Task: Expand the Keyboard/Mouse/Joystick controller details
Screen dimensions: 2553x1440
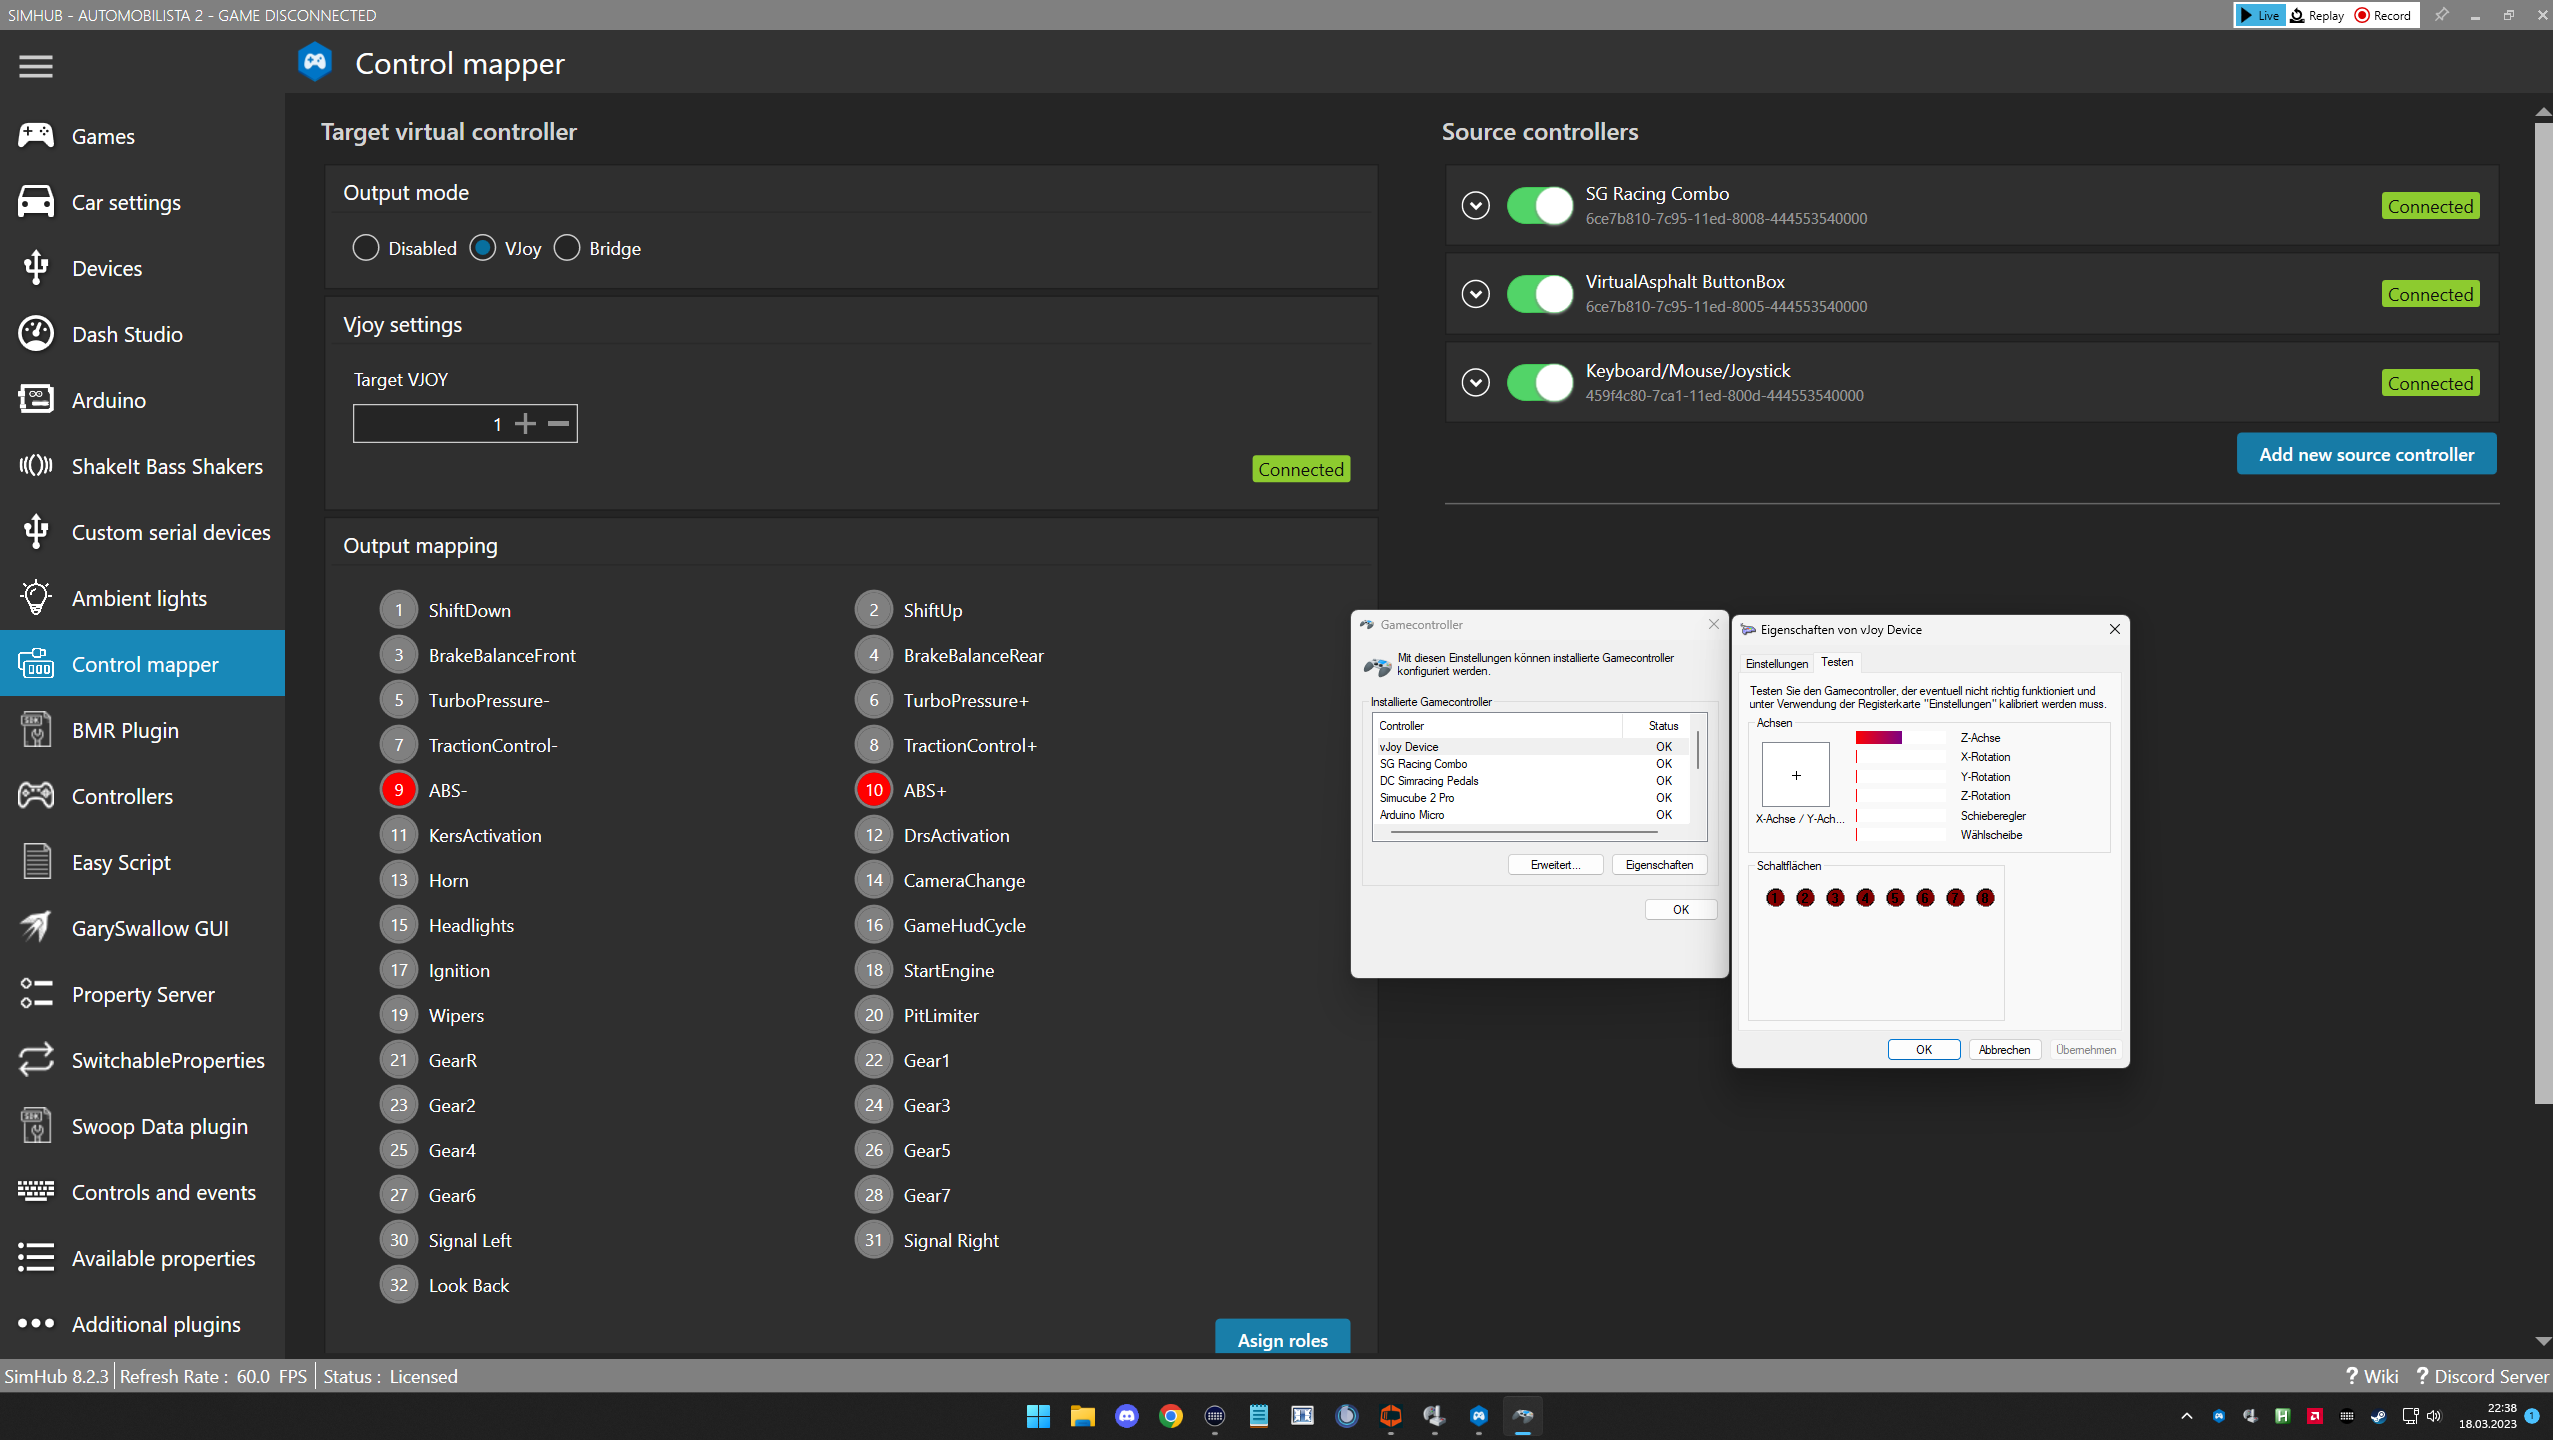Action: coord(1475,382)
